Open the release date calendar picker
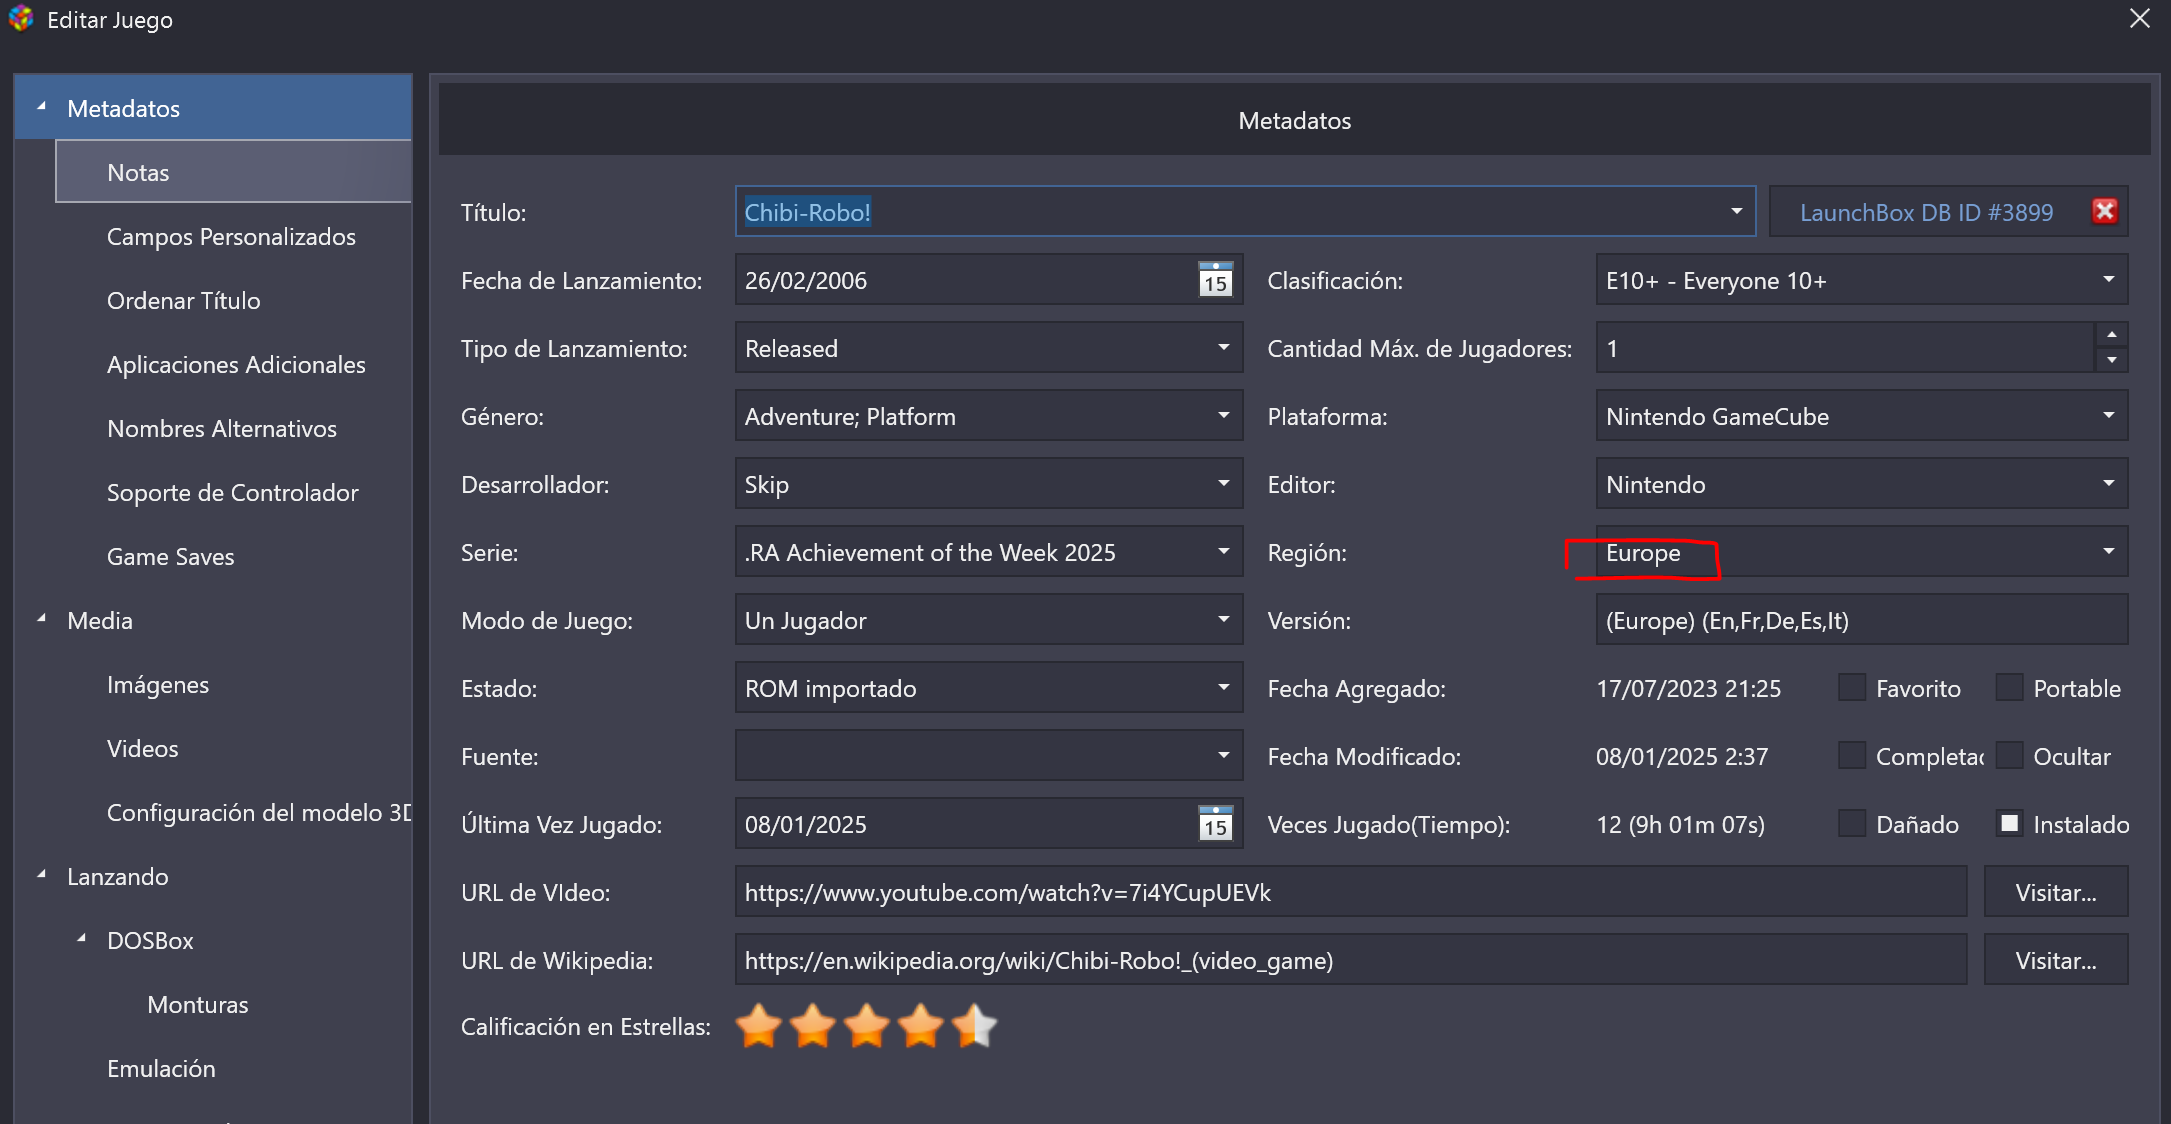Screen dimensions: 2171x1124 pyautogui.click(x=1215, y=280)
